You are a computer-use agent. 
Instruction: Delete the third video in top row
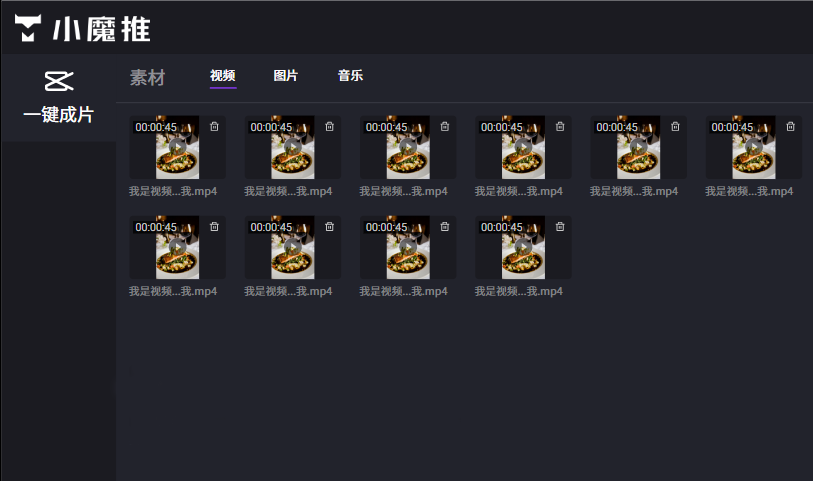click(x=445, y=127)
